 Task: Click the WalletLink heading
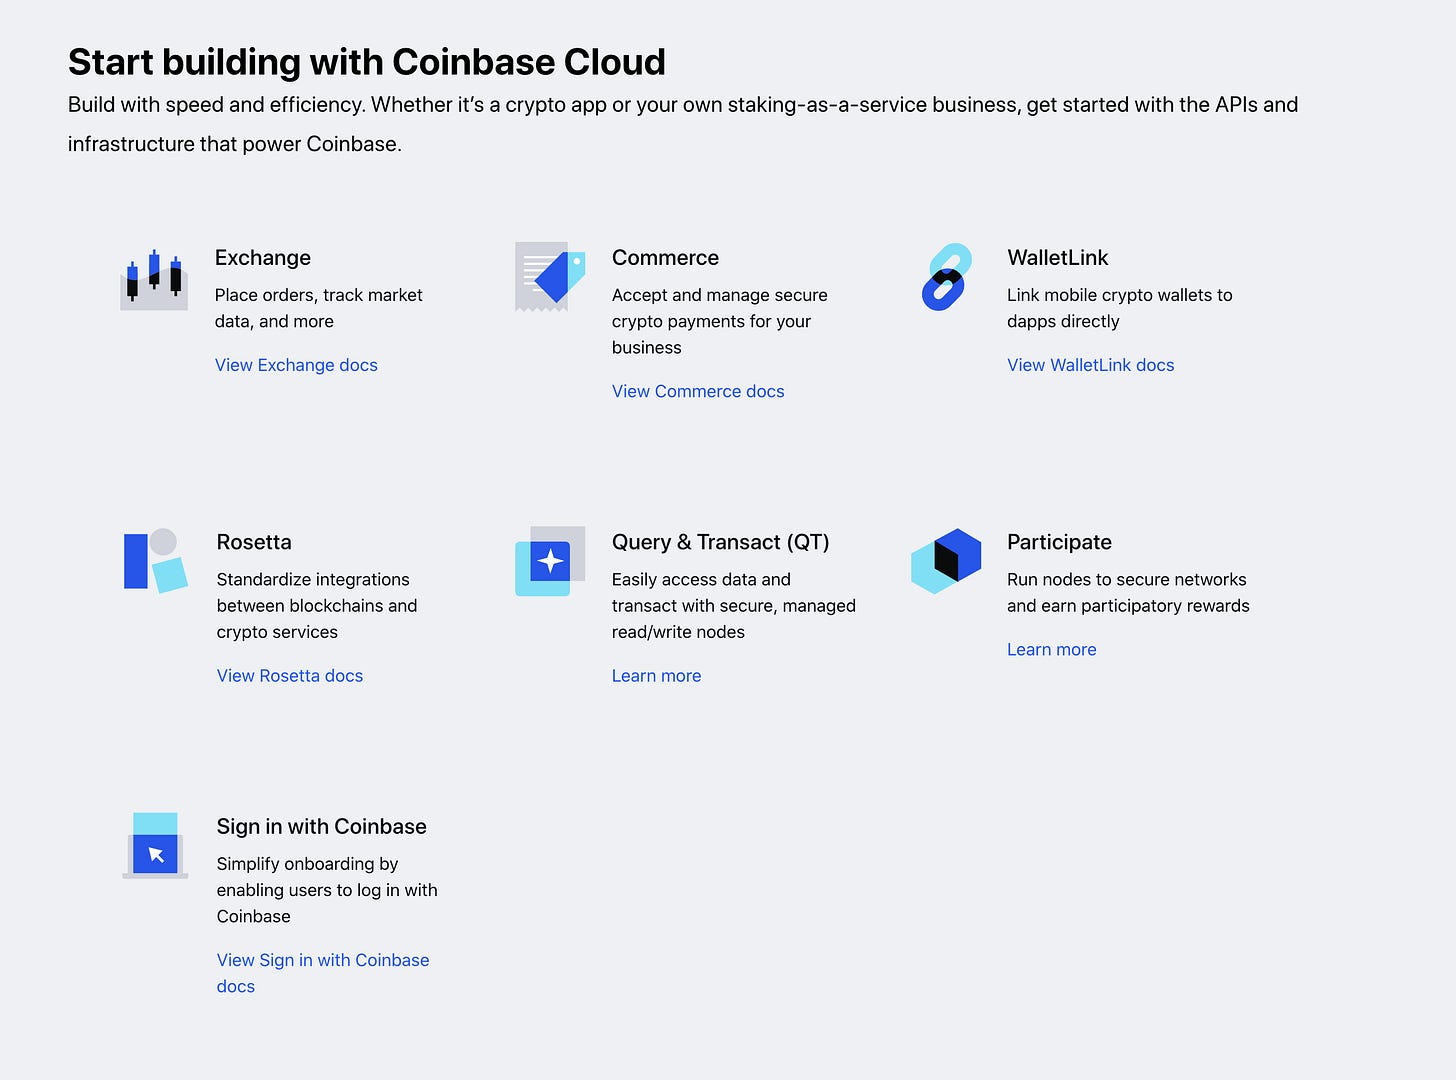[1058, 258]
